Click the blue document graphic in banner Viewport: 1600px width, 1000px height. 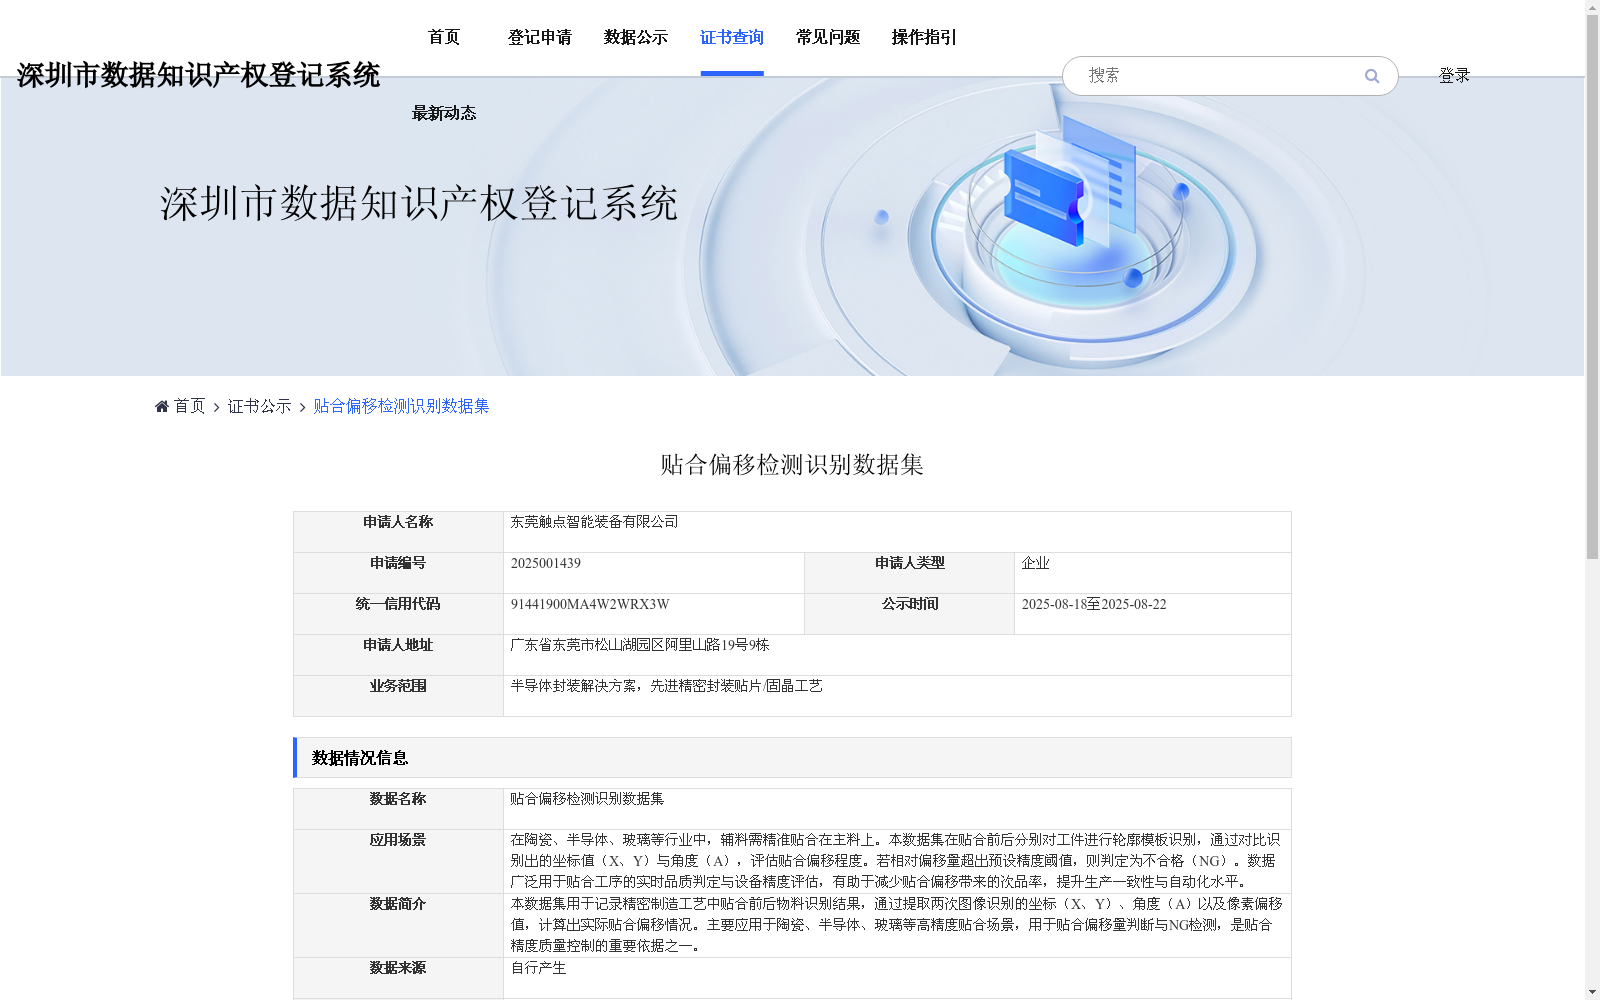[x=1069, y=183]
